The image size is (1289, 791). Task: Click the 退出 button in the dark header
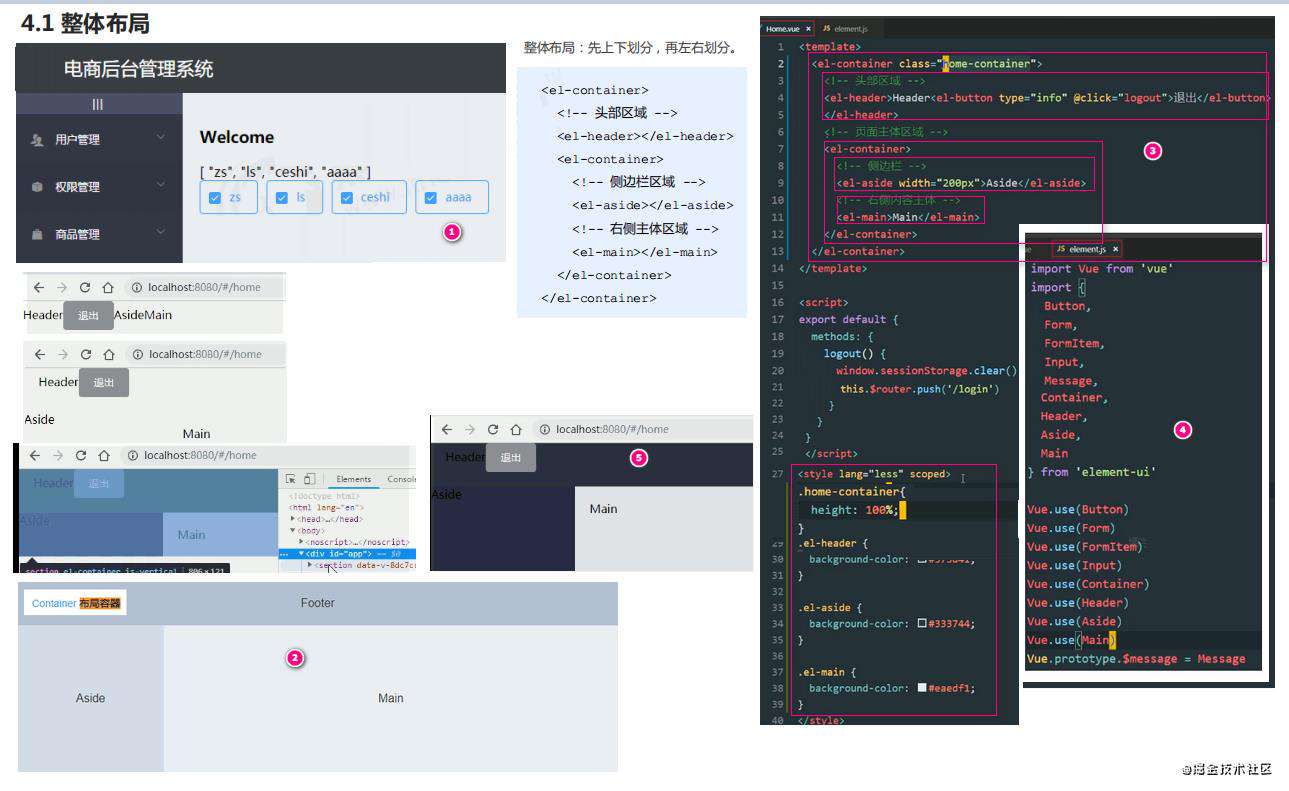click(x=511, y=458)
